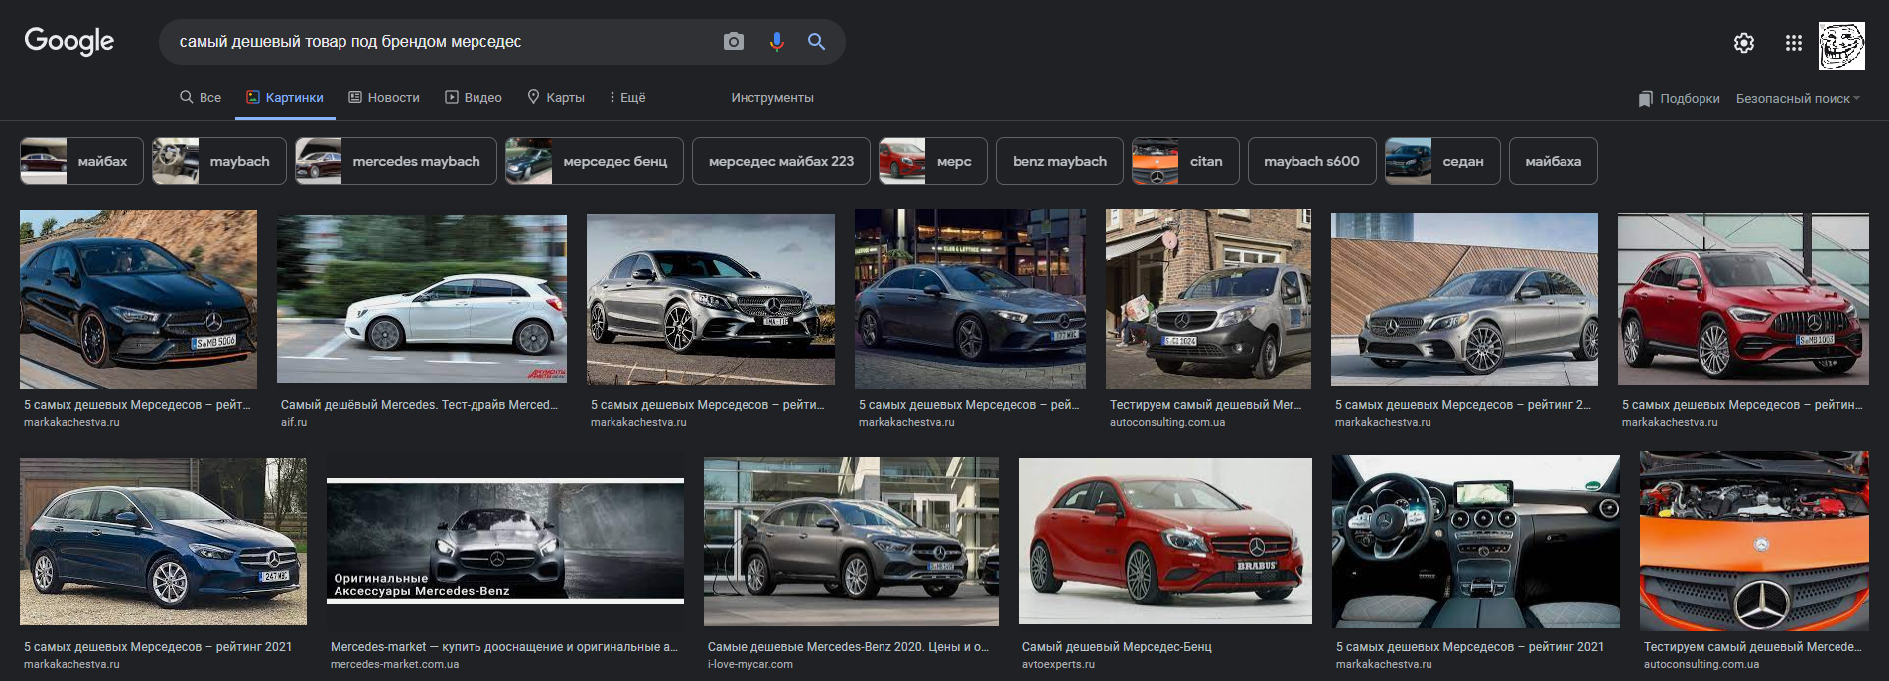Click into the search query field

pos(440,42)
